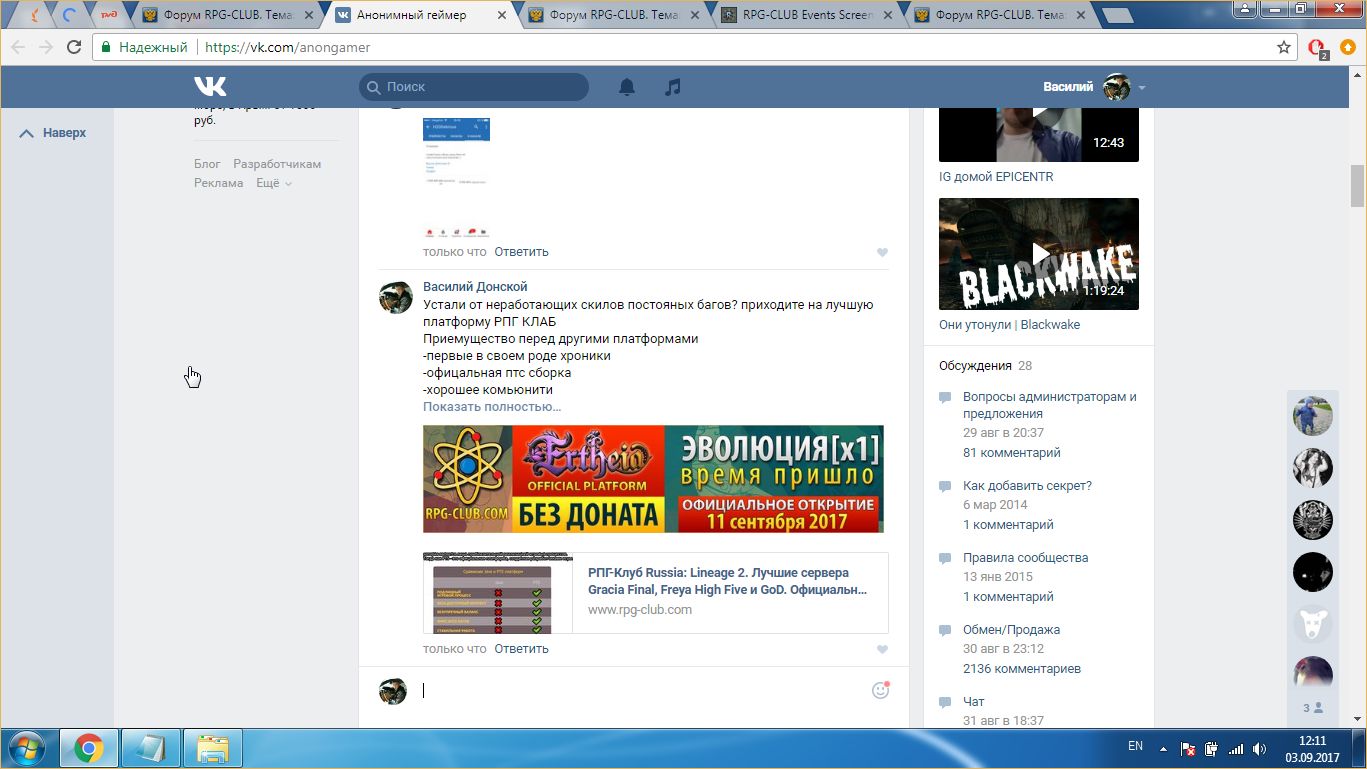Image resolution: width=1367 pixels, height=769 pixels.
Task: Open the Правила сообщества discussion
Action: click(x=1025, y=558)
